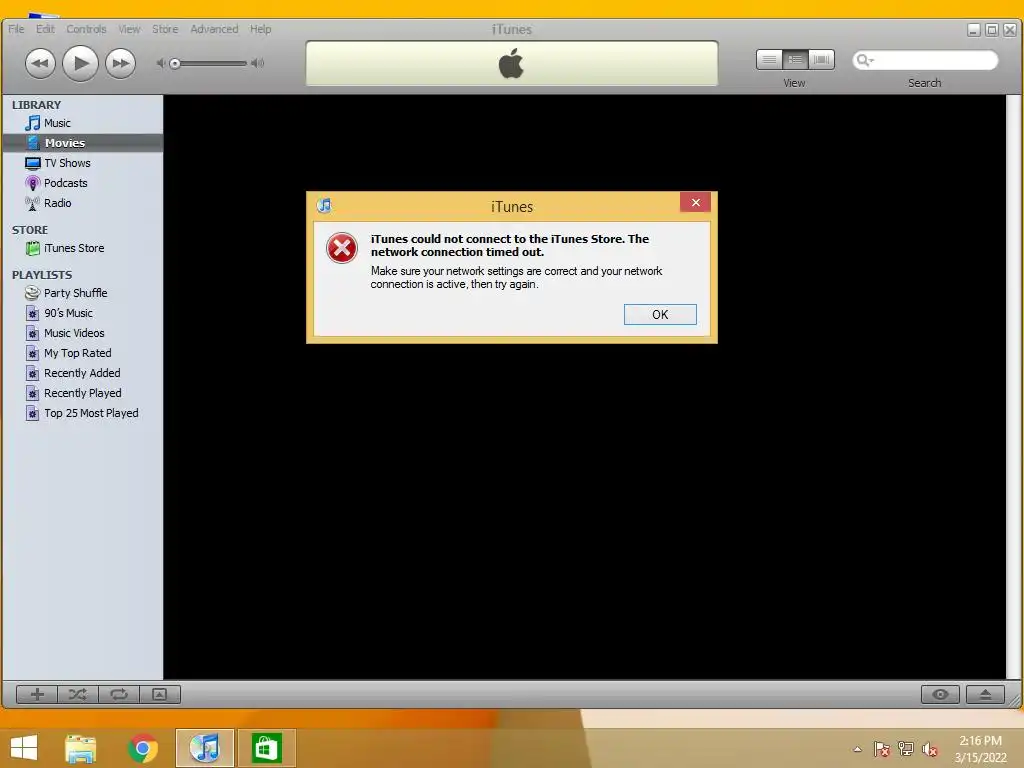Click the iTunes search field
The width and height of the screenshot is (1024, 768).
925,60
